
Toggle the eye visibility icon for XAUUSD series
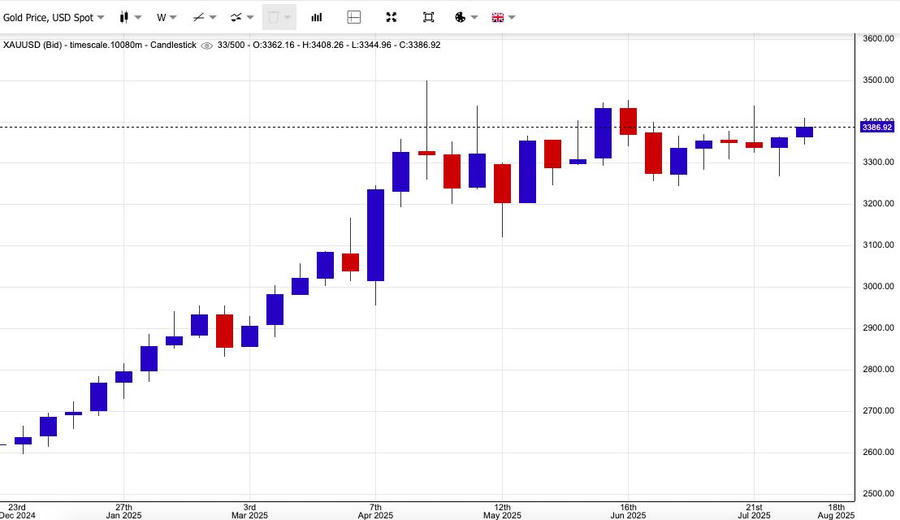[207, 45]
